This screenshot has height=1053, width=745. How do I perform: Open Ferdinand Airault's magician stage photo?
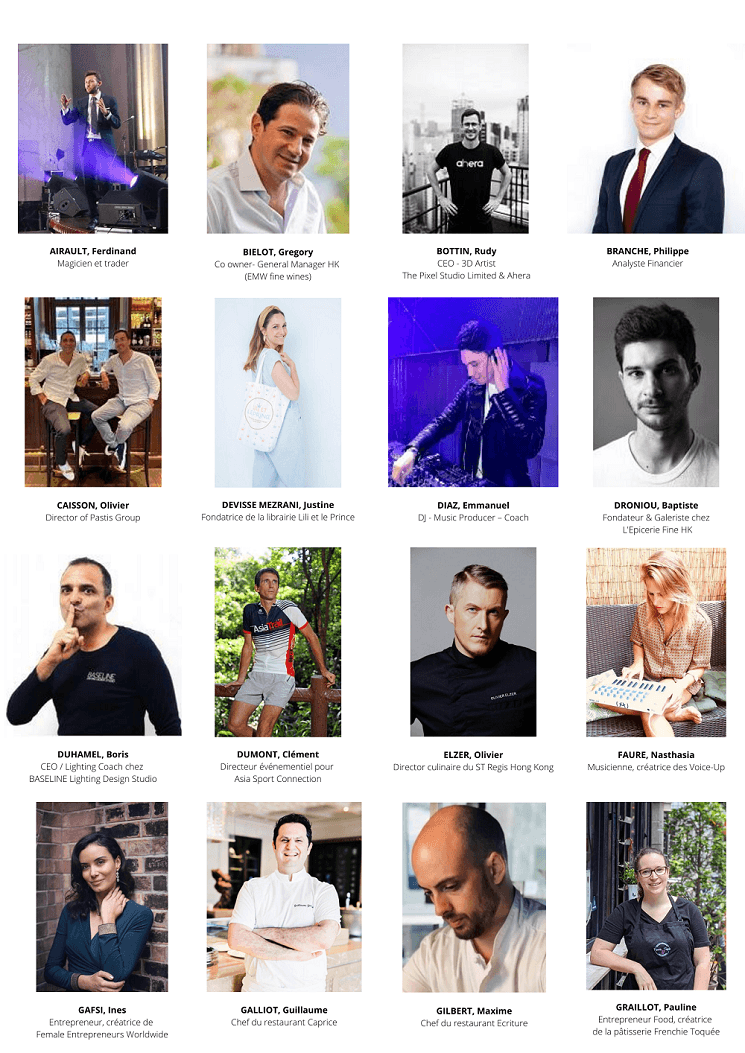click(x=93, y=138)
